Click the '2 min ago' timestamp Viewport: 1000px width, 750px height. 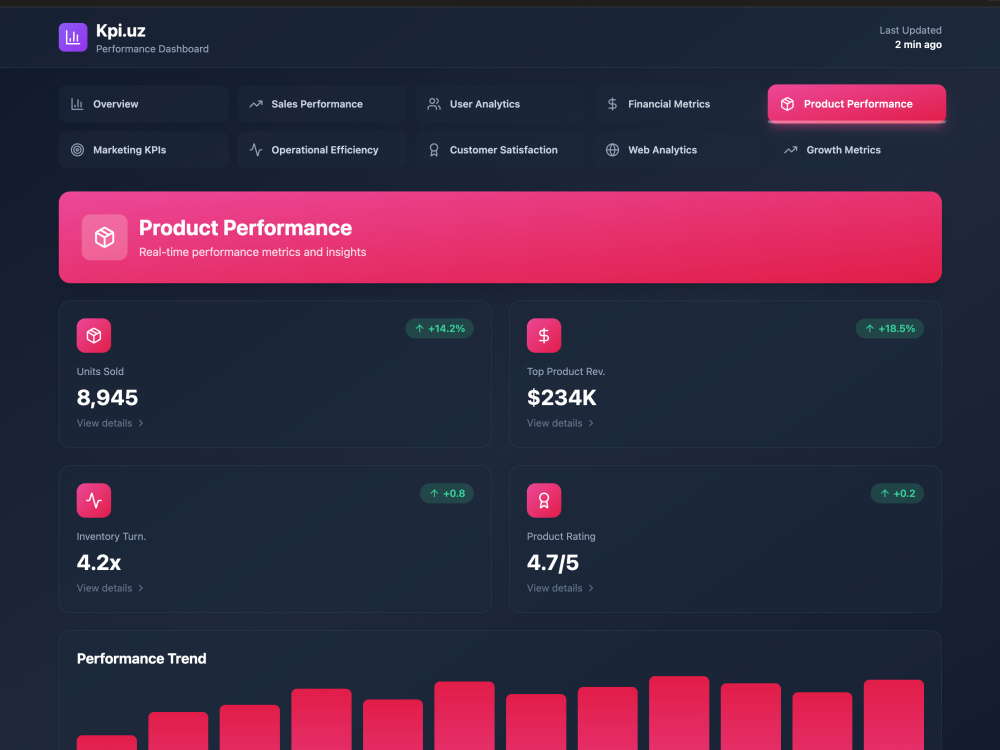coord(918,45)
